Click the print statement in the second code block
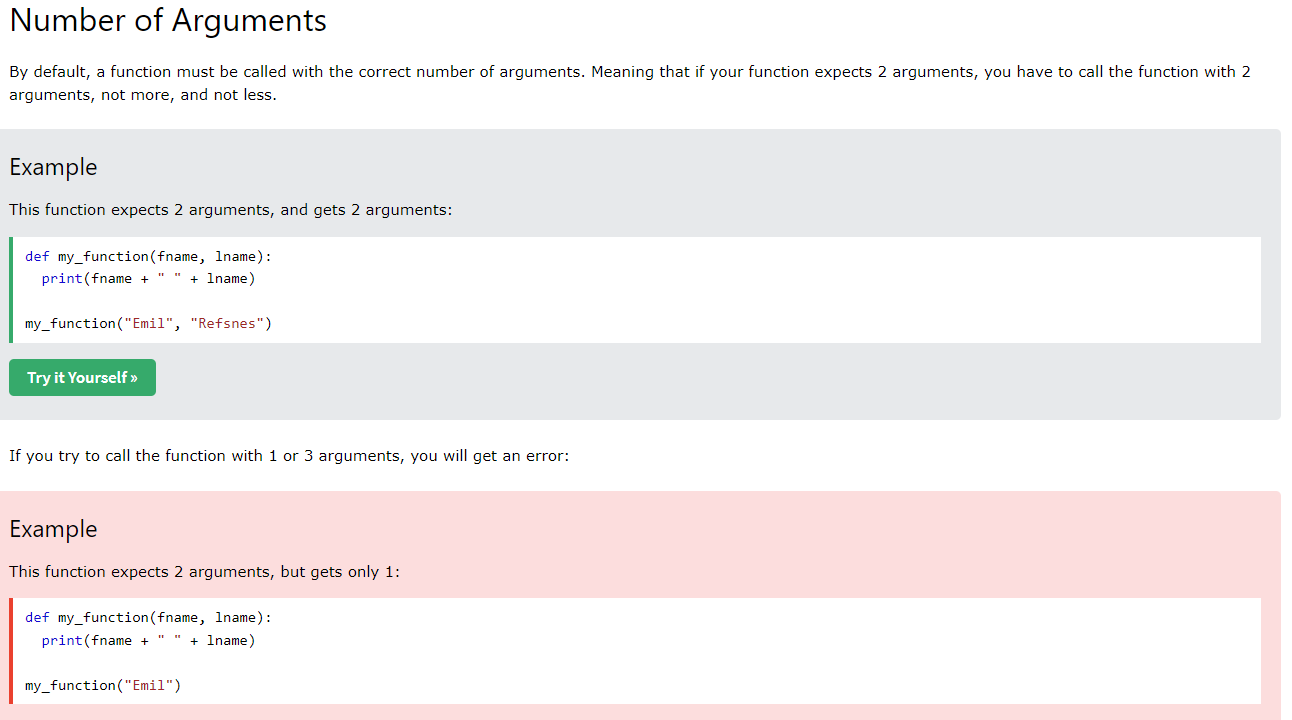This screenshot has height=720, width=1292. pos(148,640)
